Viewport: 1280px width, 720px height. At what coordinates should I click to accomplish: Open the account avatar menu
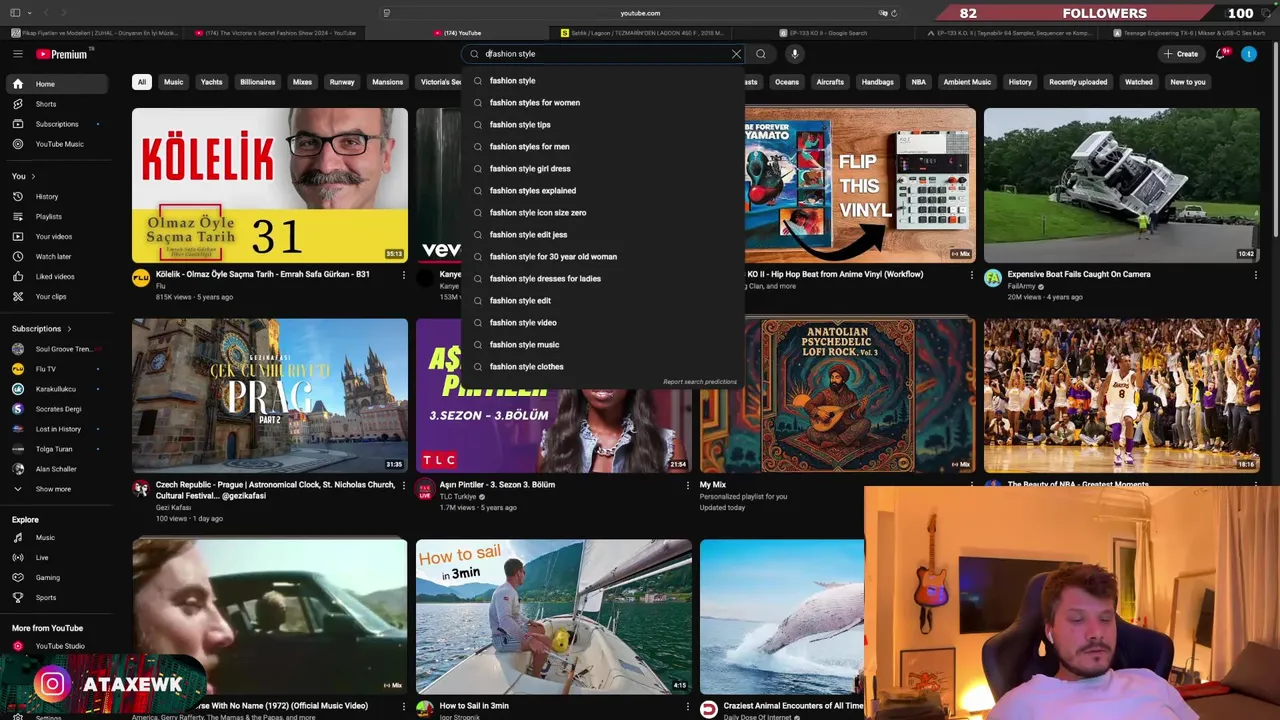tap(1249, 54)
